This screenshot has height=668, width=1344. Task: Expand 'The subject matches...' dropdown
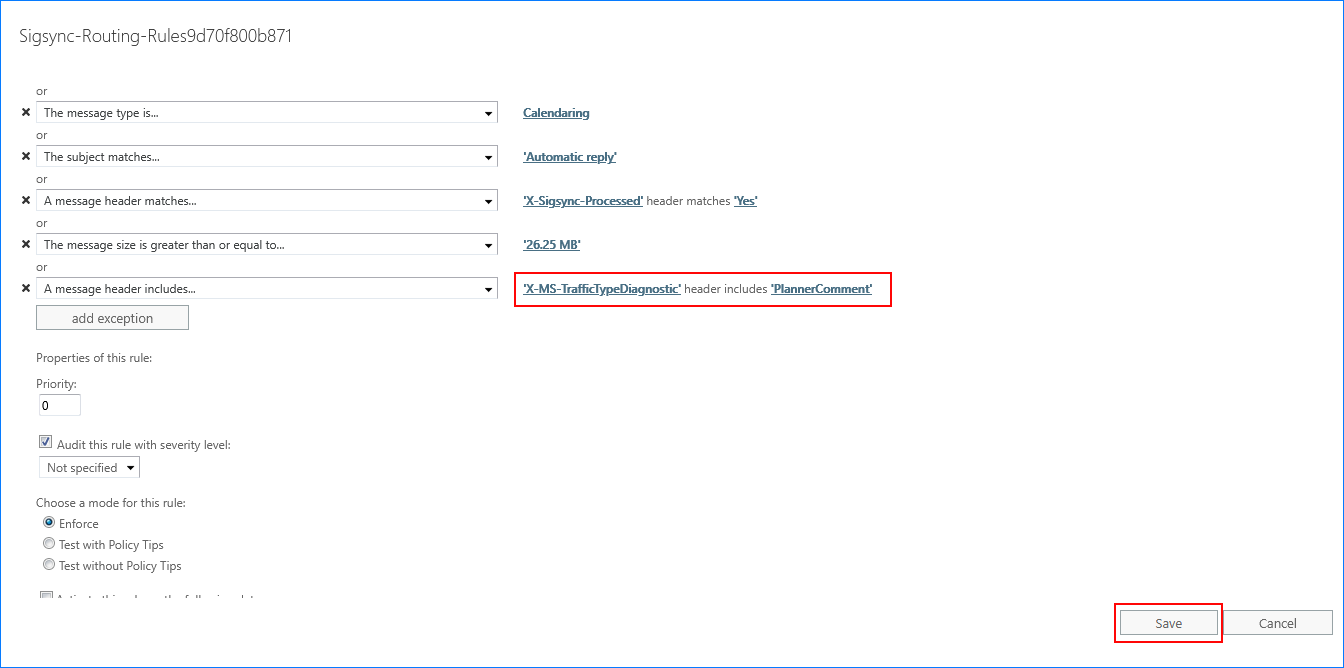(x=266, y=157)
